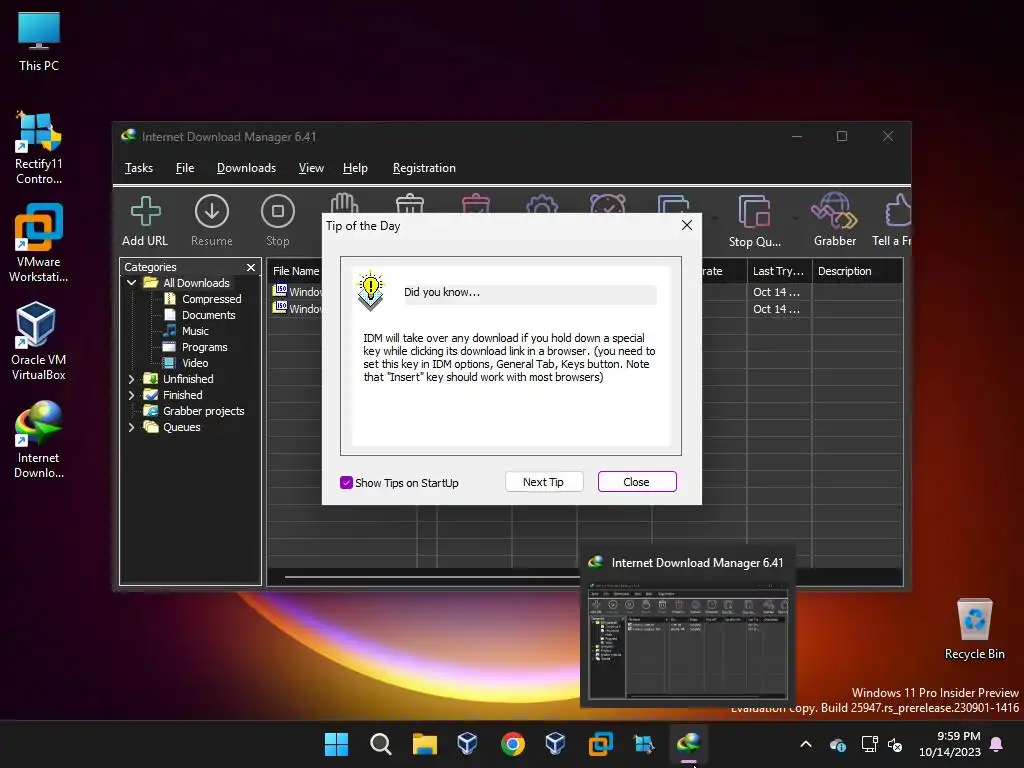Click the Resume download toolbar icon

tap(212, 221)
